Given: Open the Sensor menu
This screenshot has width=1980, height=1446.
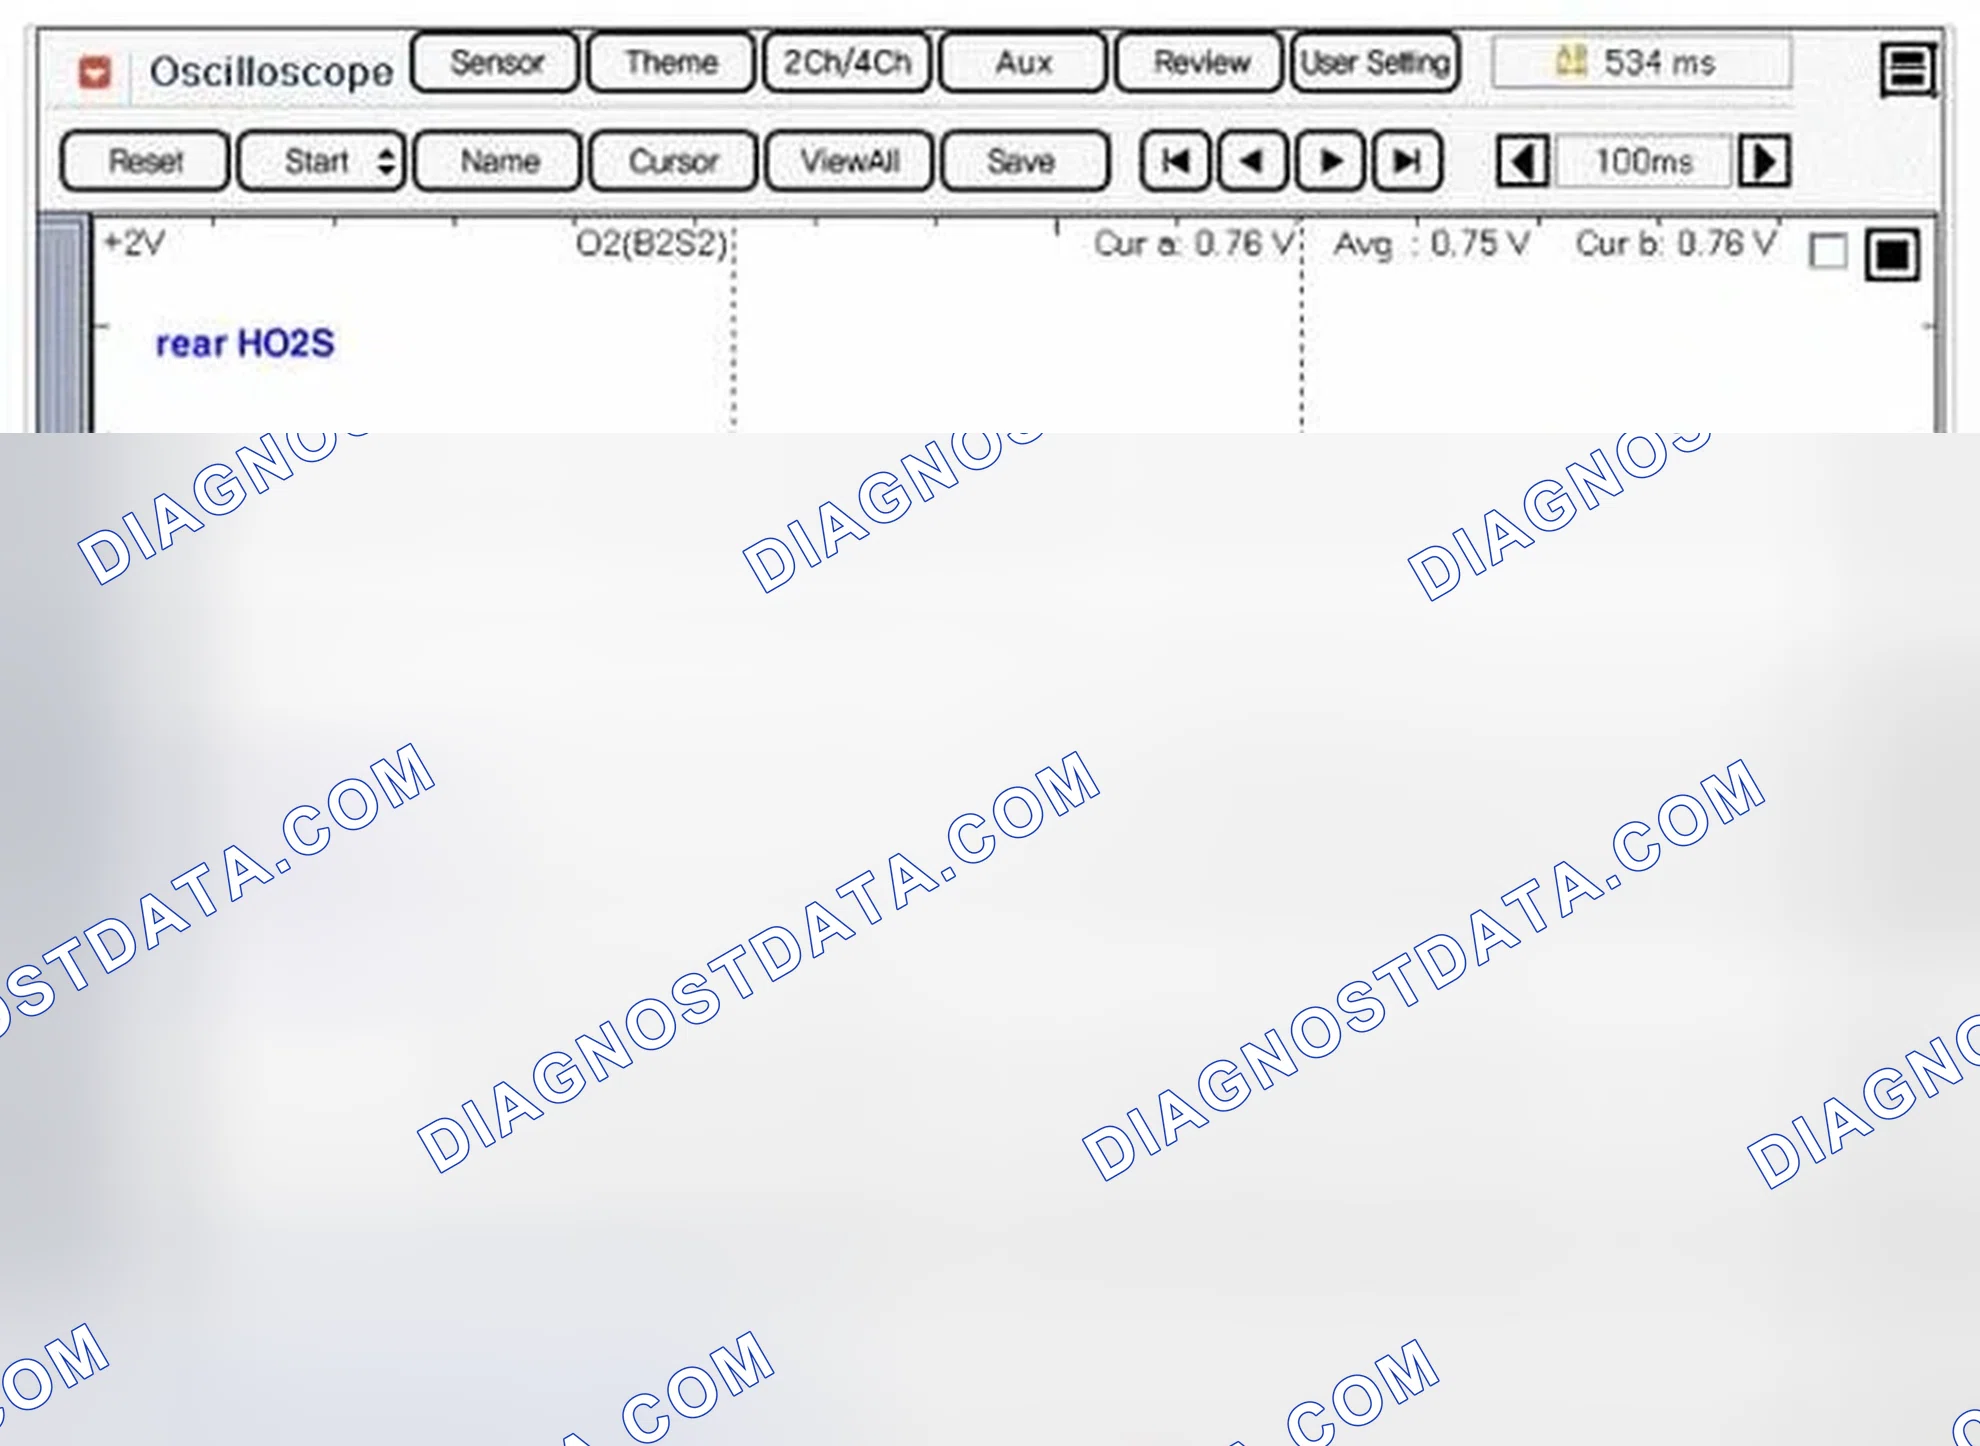Looking at the screenshot, I should pyautogui.click(x=495, y=63).
